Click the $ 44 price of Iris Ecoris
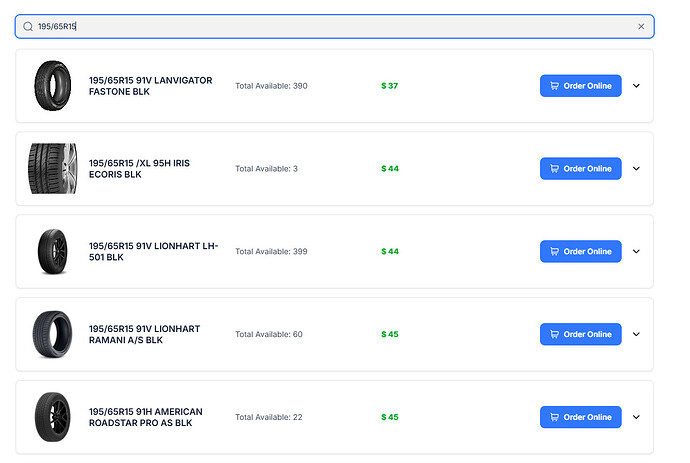690x463 pixels. tap(390, 169)
